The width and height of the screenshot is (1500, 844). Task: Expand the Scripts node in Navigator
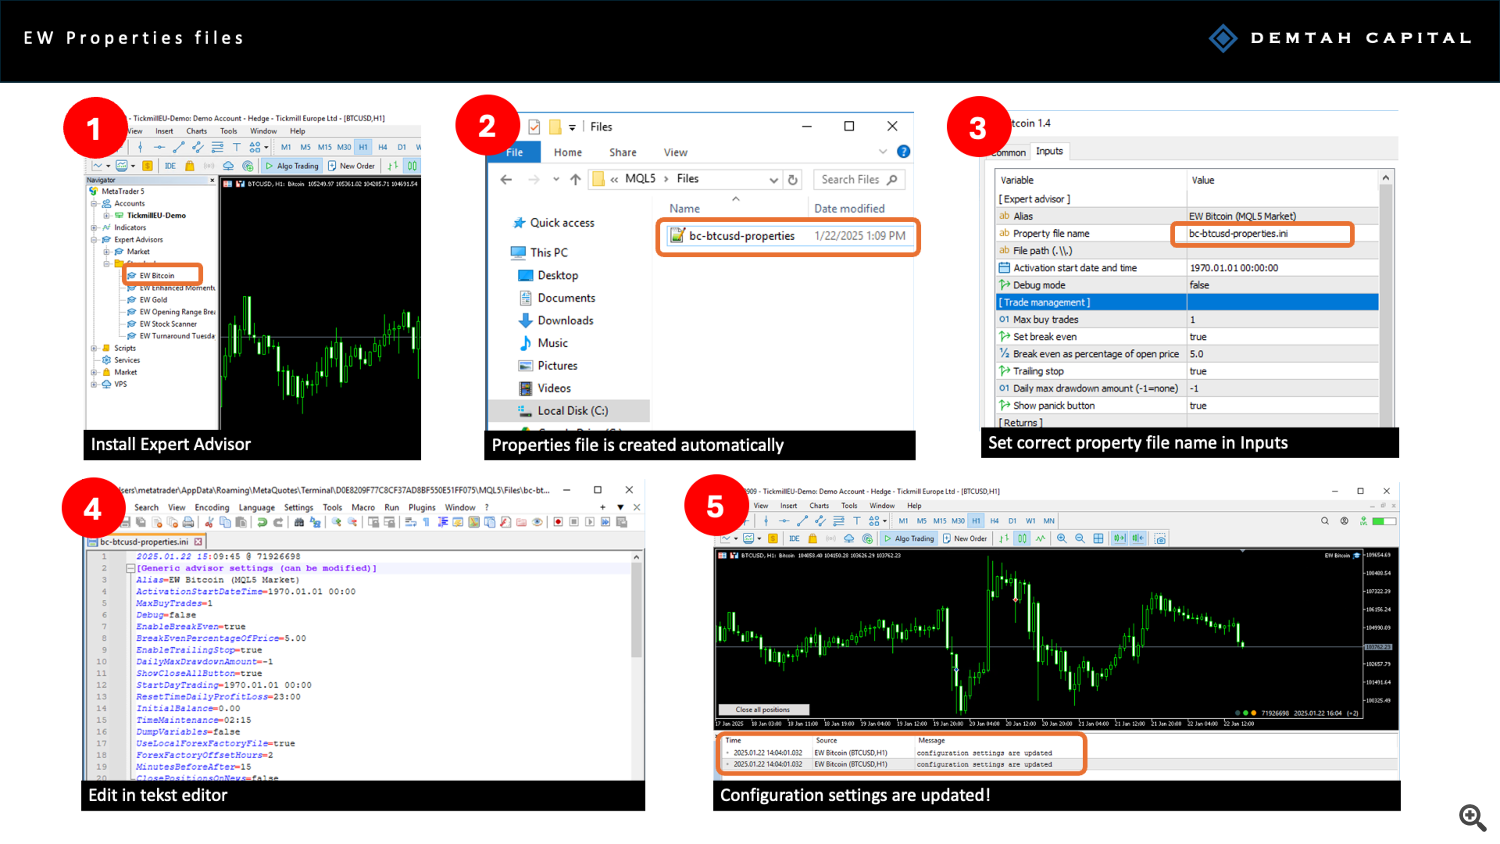94,348
